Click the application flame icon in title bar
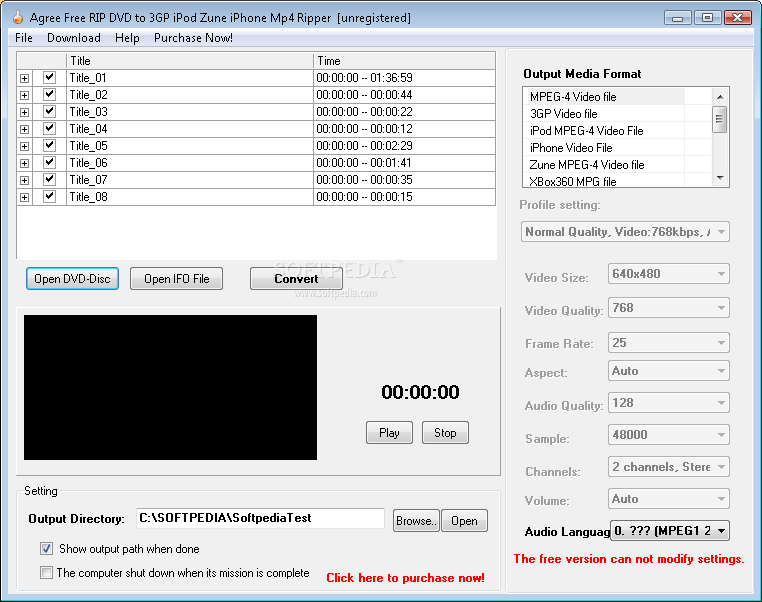Viewport: 762px width, 602px height. (x=18, y=18)
